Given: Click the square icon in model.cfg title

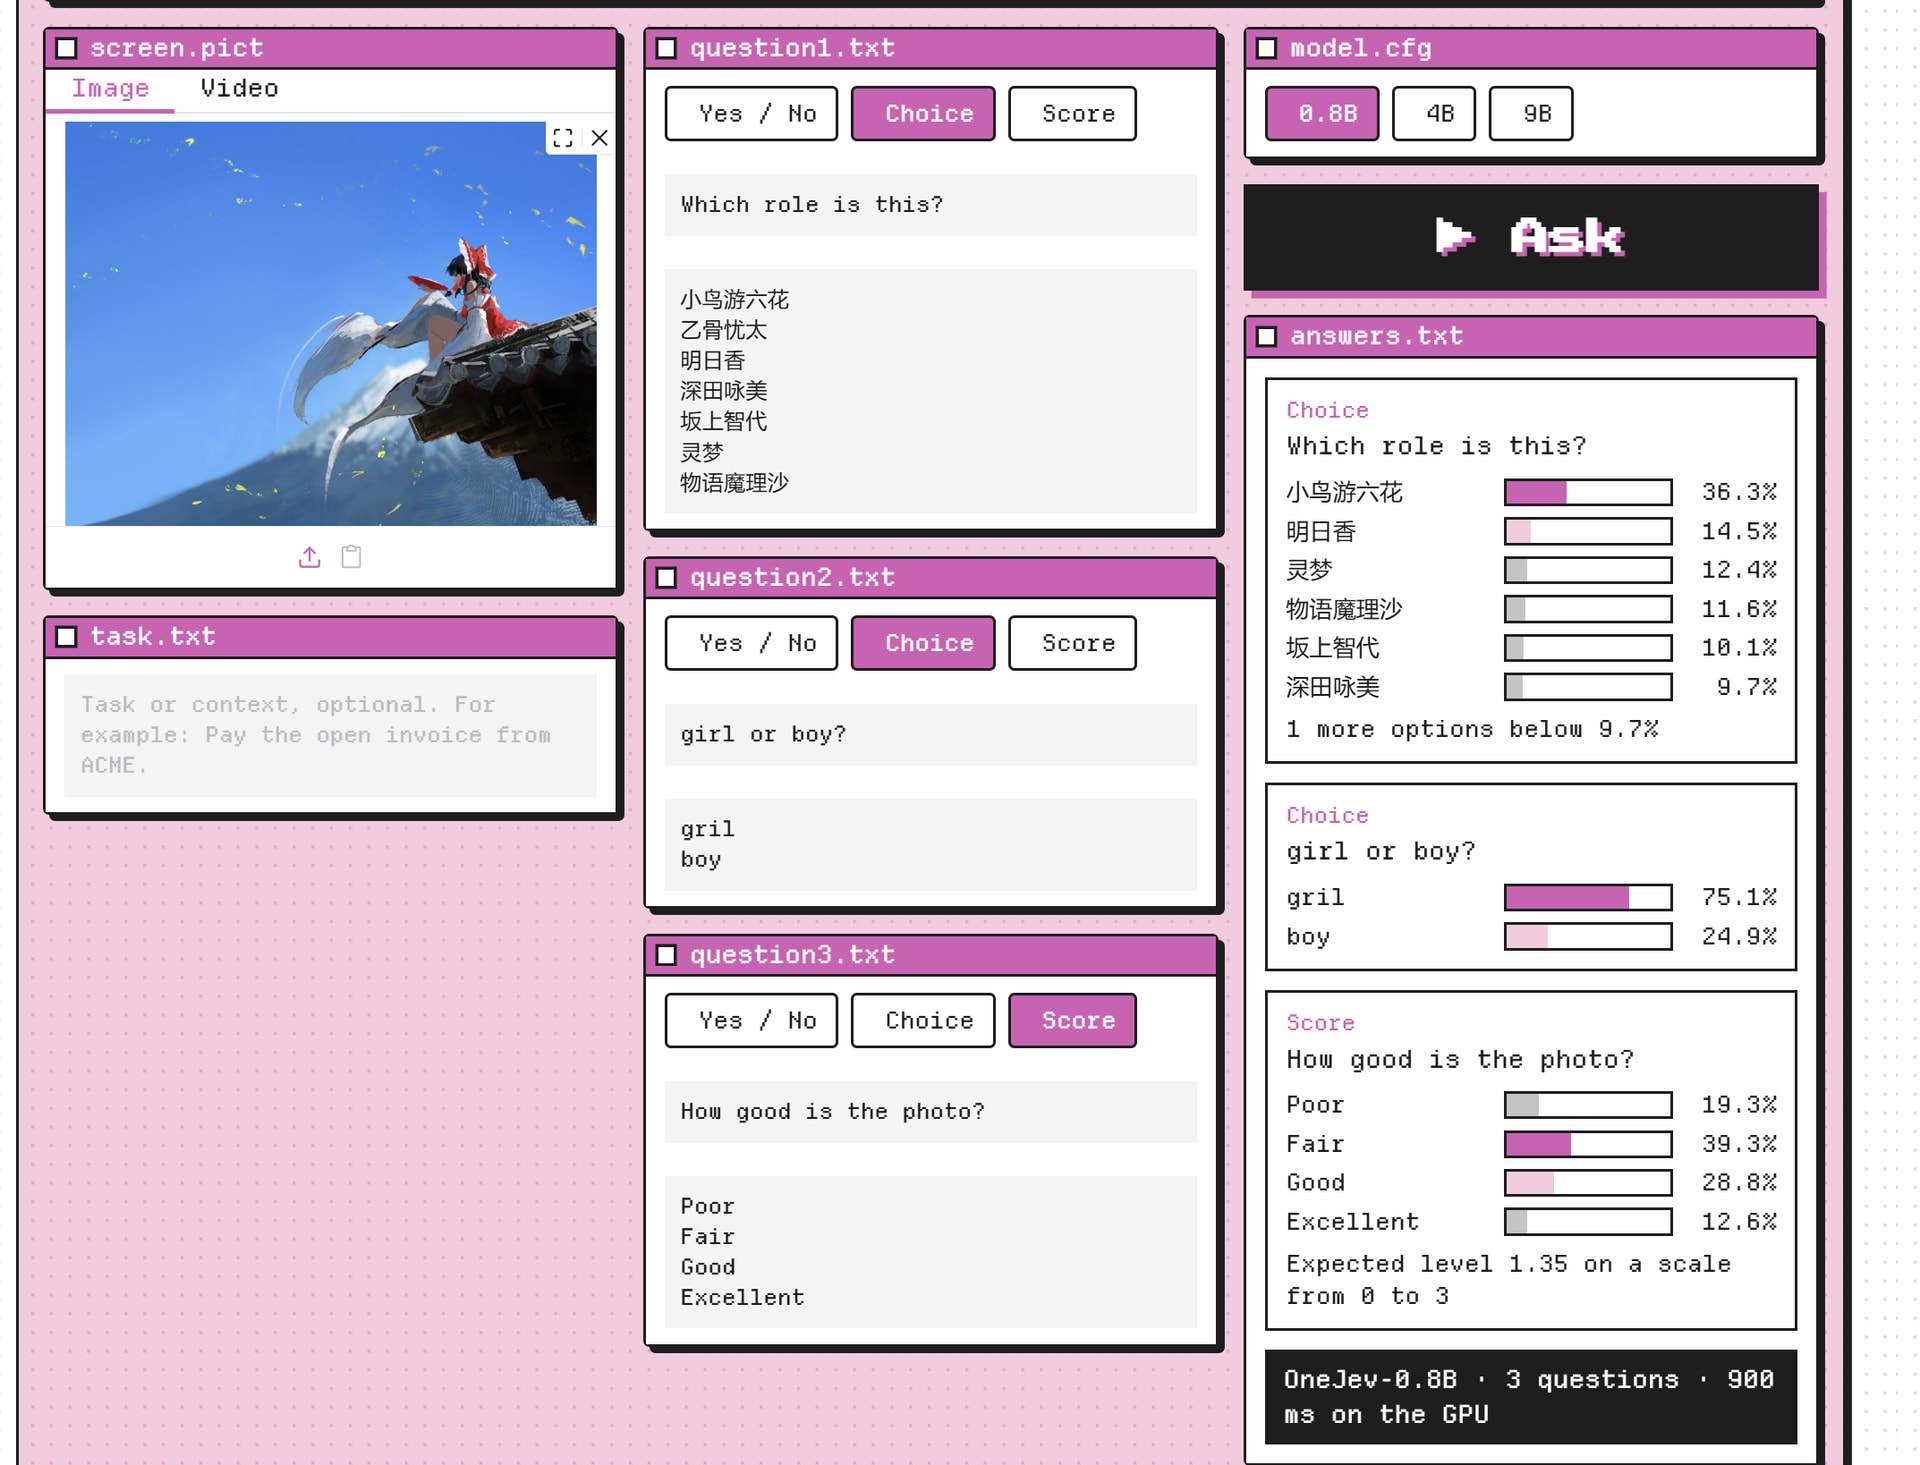Looking at the screenshot, I should [x=1267, y=48].
